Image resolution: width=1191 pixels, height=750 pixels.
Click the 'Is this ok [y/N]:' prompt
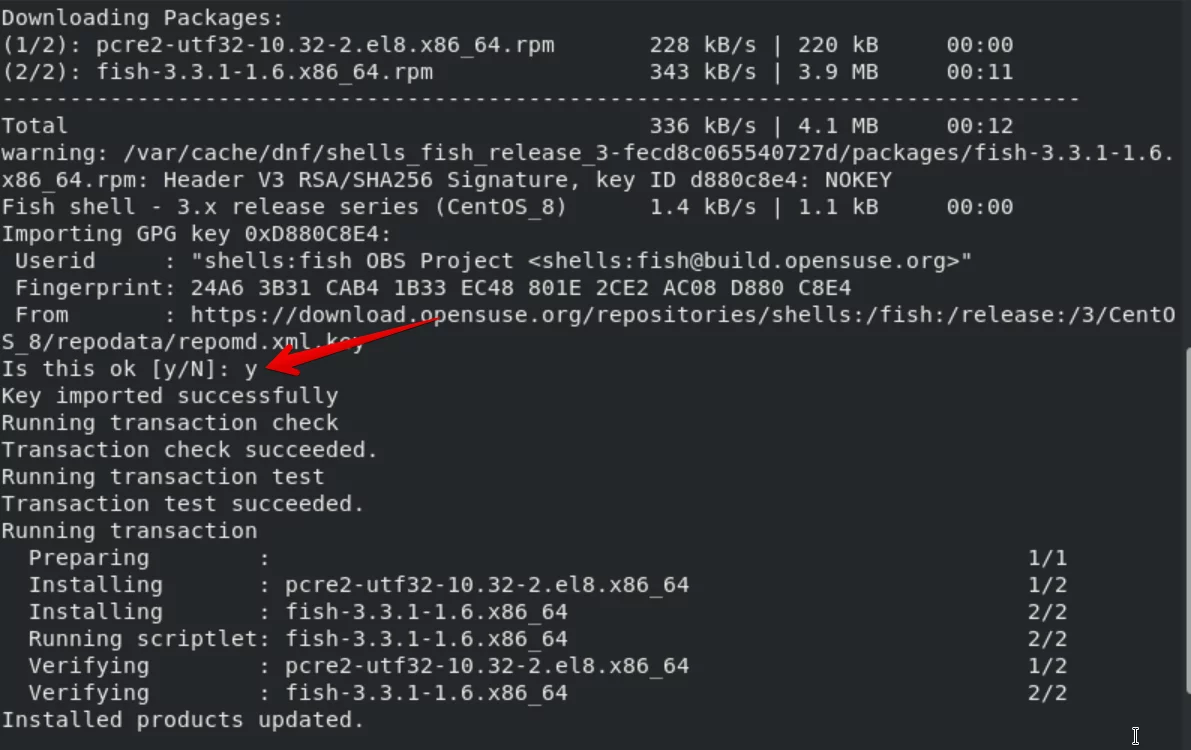(x=115, y=369)
